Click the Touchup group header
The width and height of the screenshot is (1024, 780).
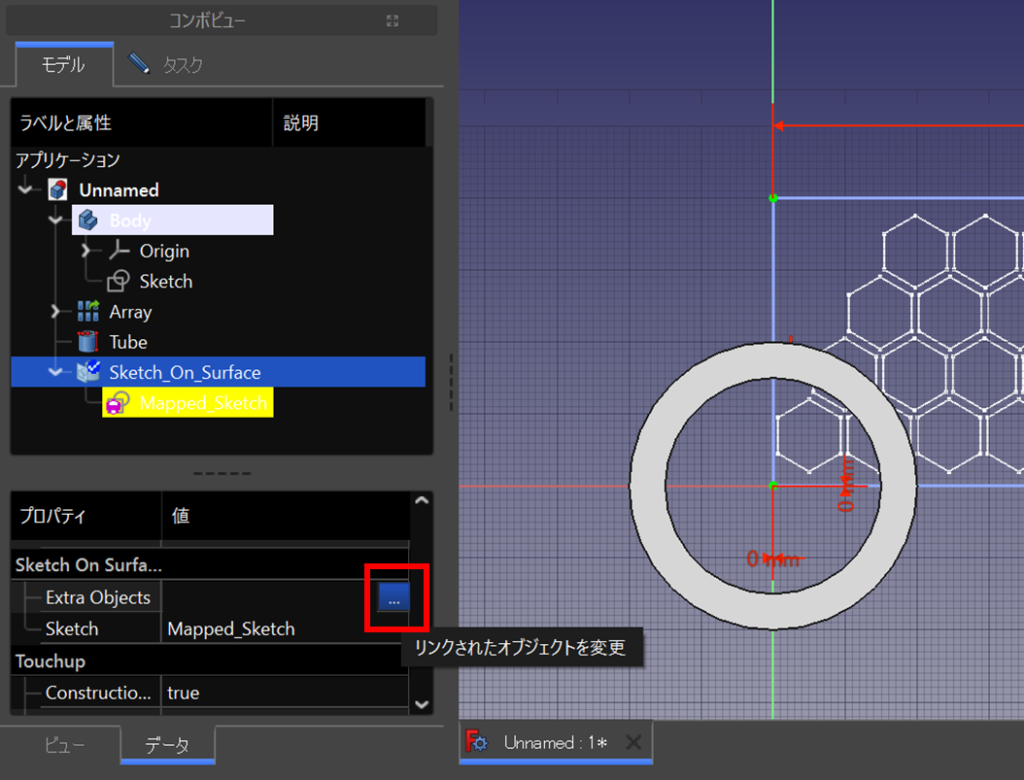click(x=50, y=661)
